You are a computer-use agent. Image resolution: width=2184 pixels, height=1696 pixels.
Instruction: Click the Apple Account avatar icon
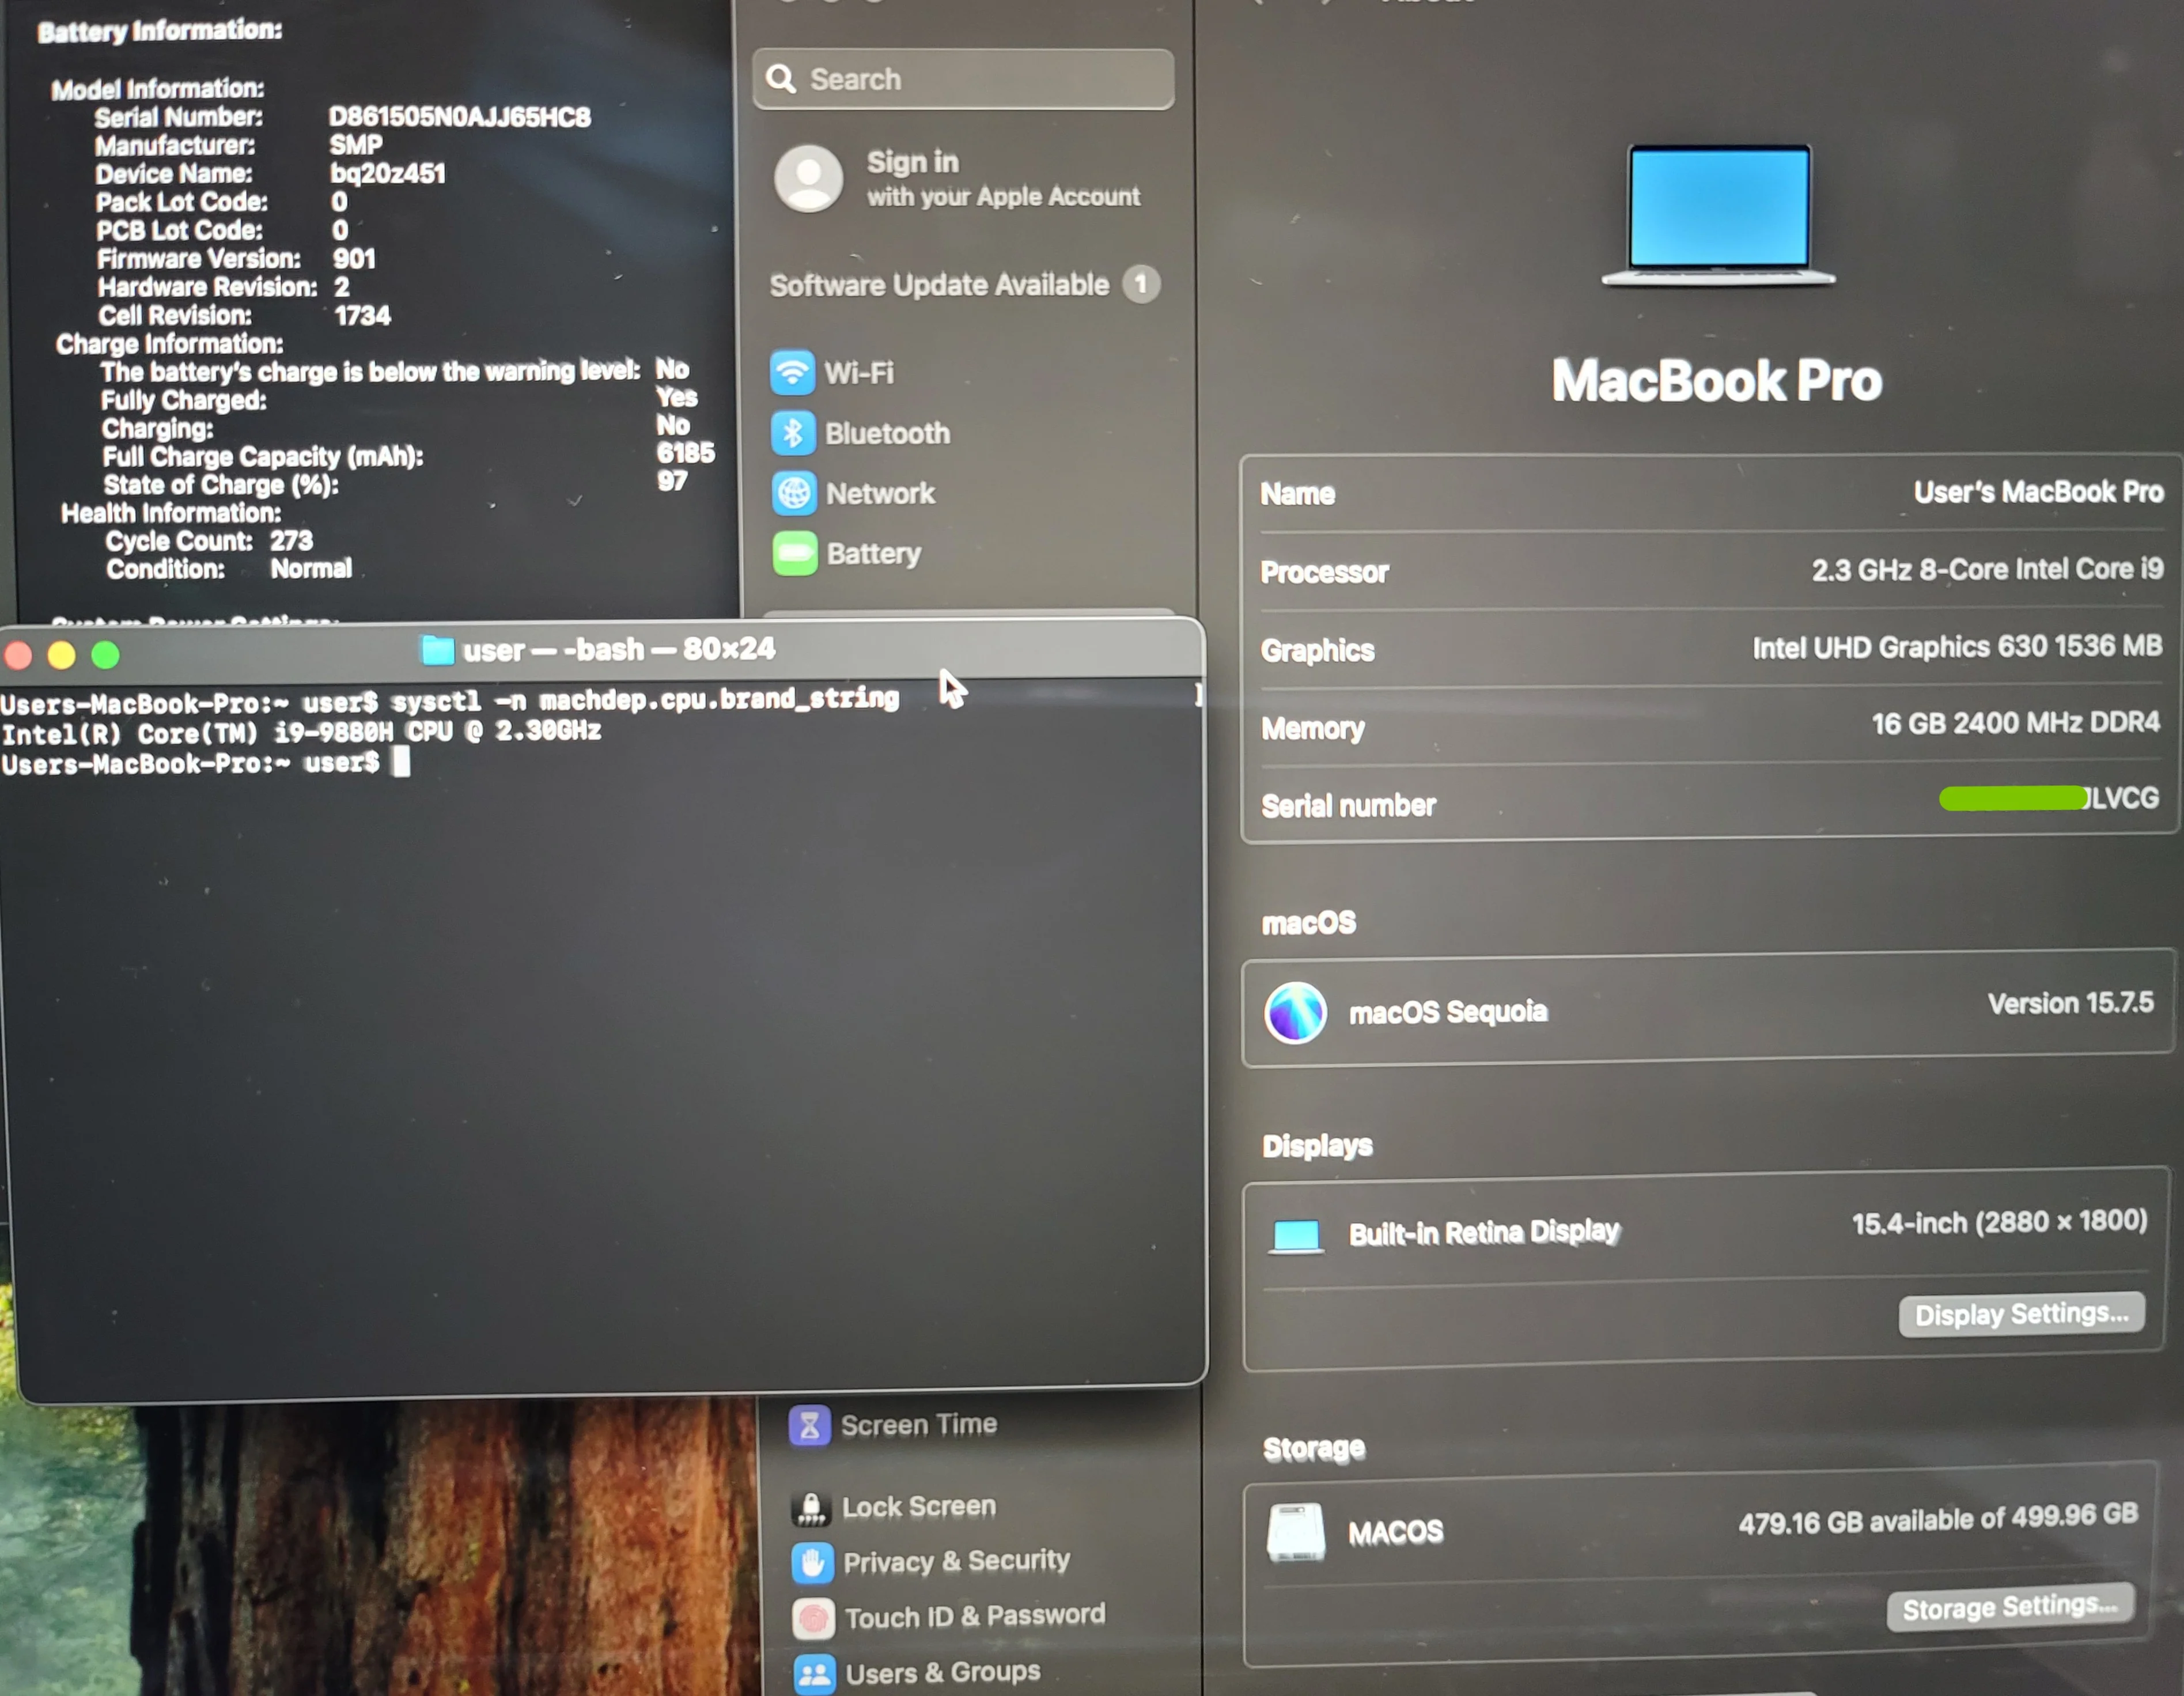pos(808,179)
